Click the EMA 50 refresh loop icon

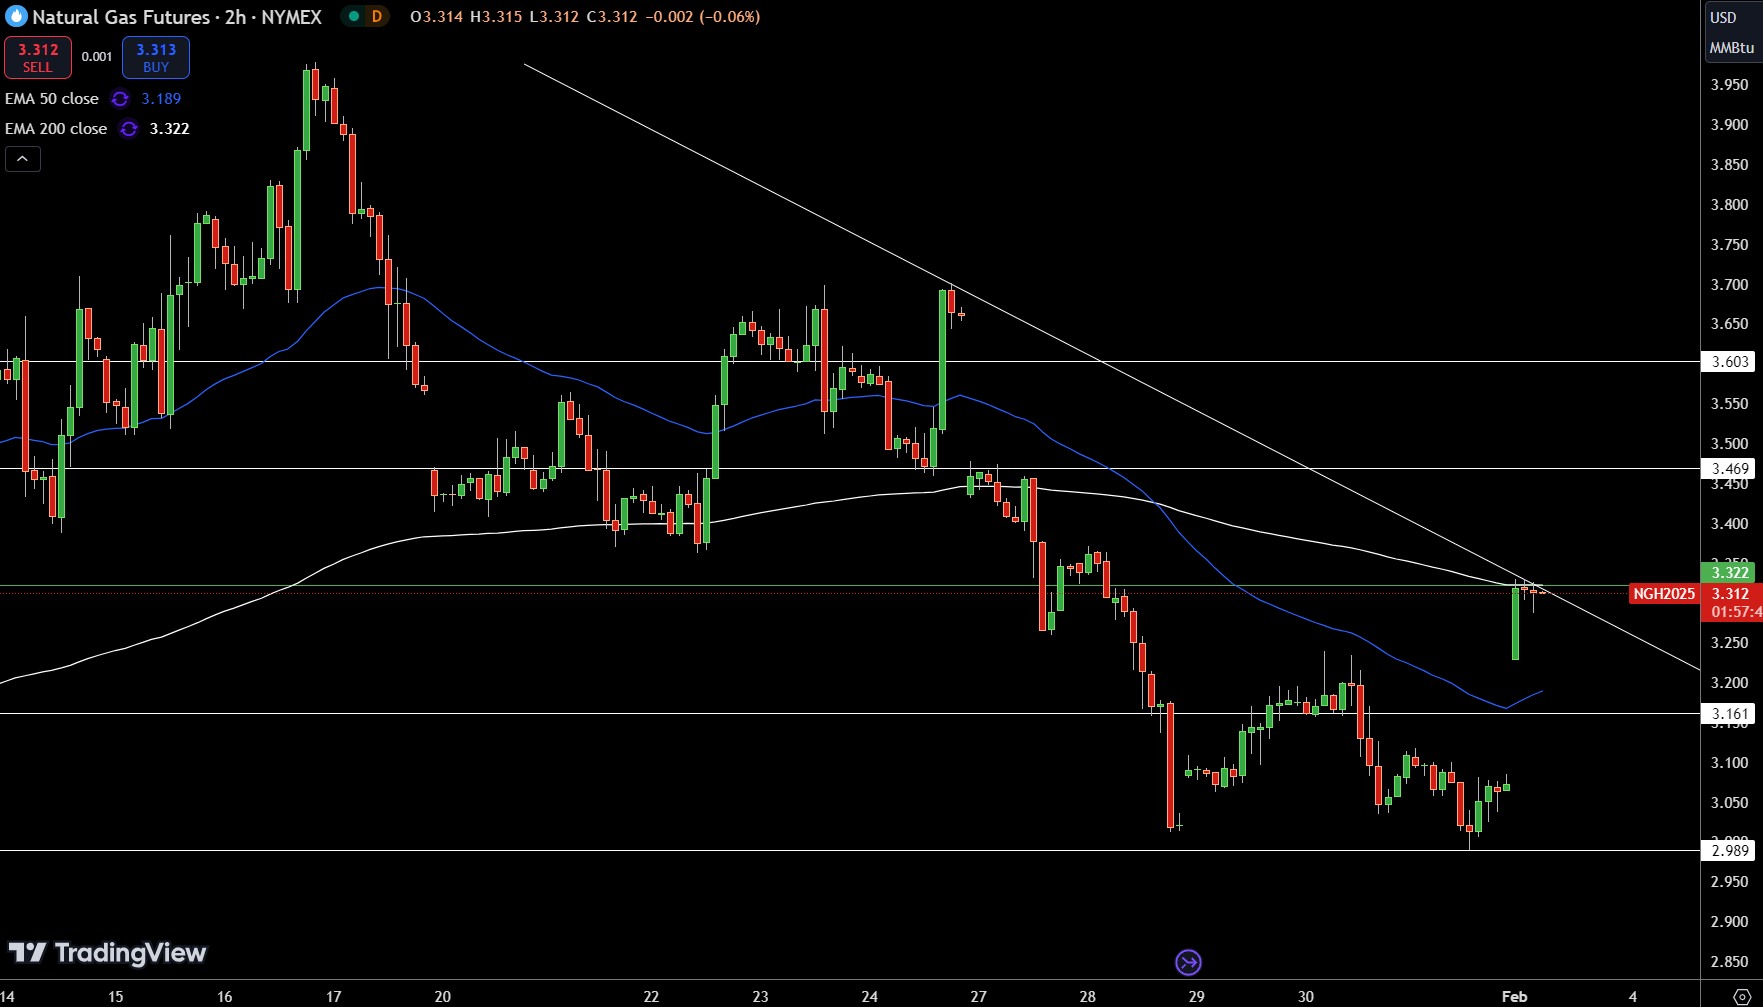pos(120,99)
